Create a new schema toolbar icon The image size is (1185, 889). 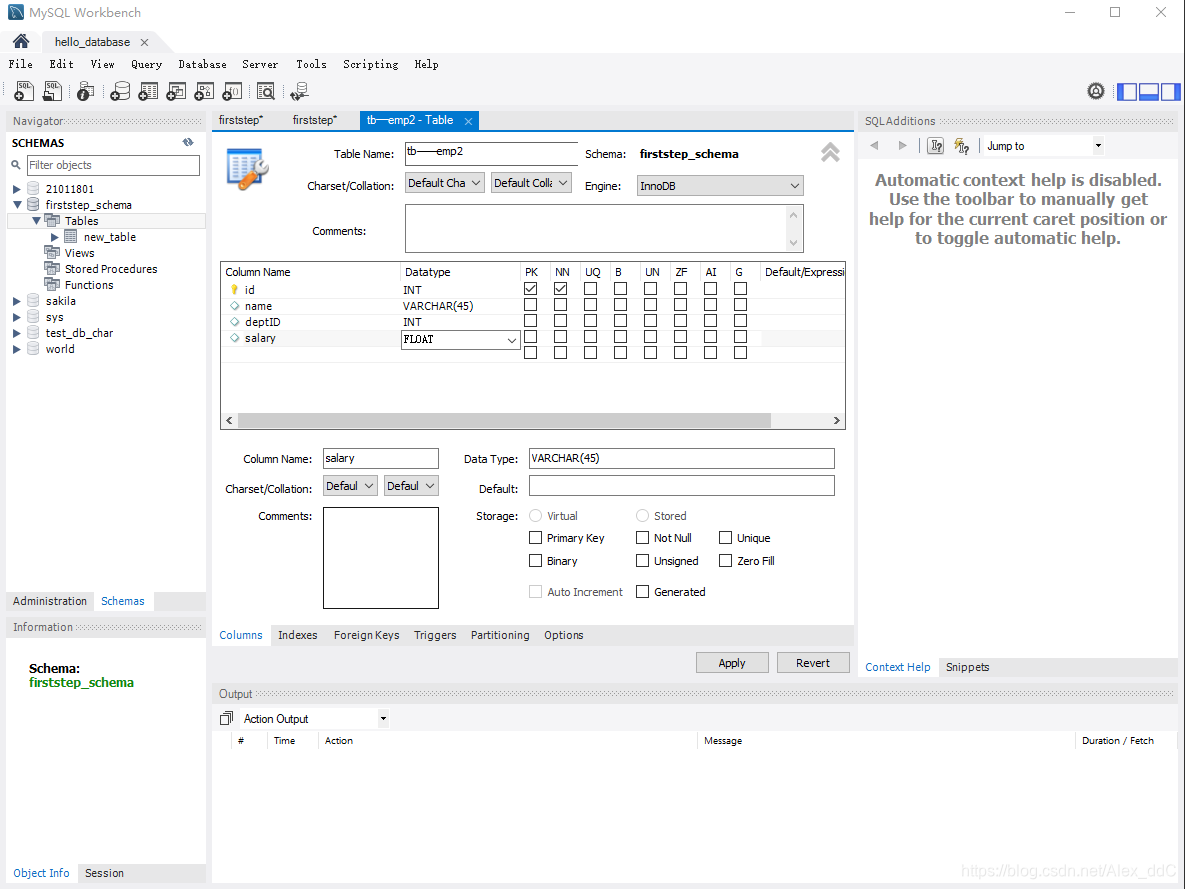[119, 91]
